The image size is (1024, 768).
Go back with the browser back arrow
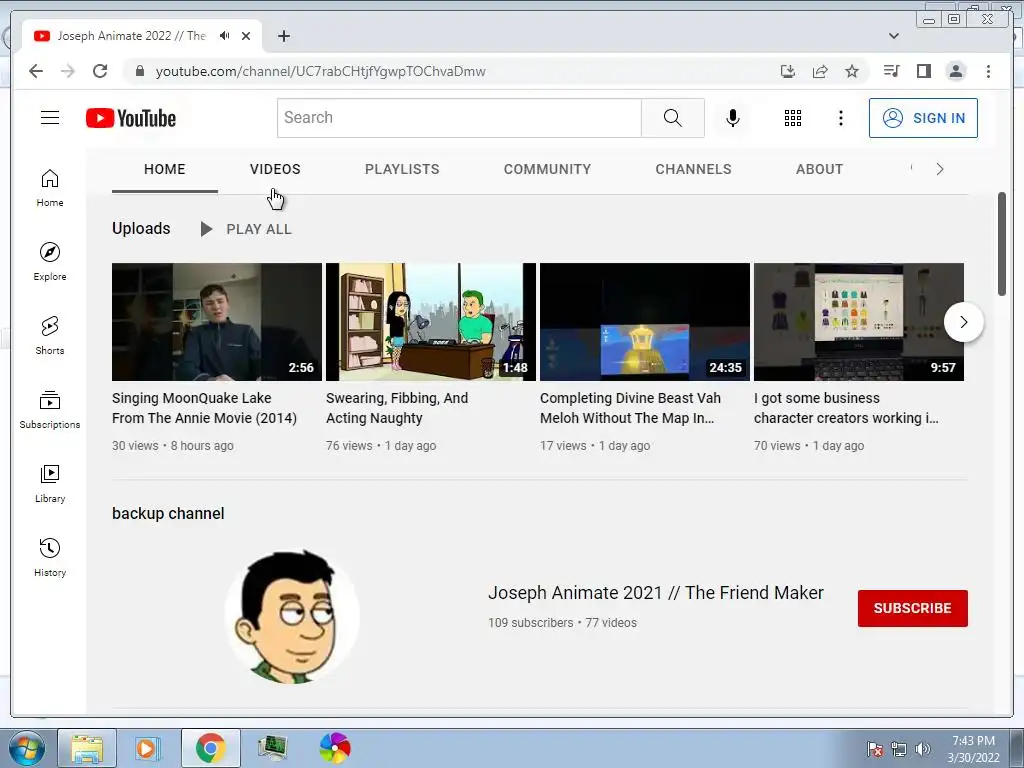point(36,71)
